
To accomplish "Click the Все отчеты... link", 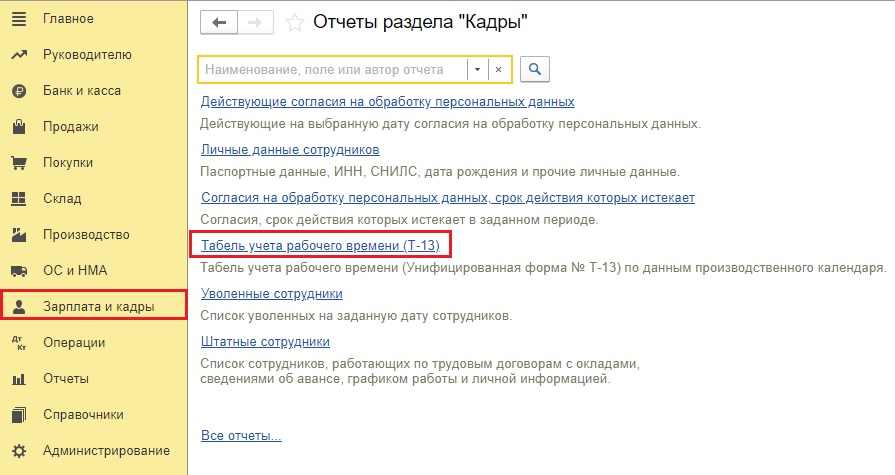I will point(241,436).
